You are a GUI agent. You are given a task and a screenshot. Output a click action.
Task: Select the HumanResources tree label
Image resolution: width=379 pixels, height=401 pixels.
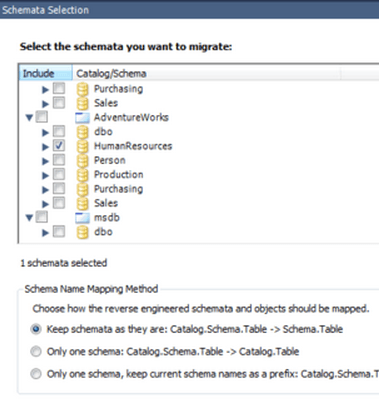(x=133, y=146)
